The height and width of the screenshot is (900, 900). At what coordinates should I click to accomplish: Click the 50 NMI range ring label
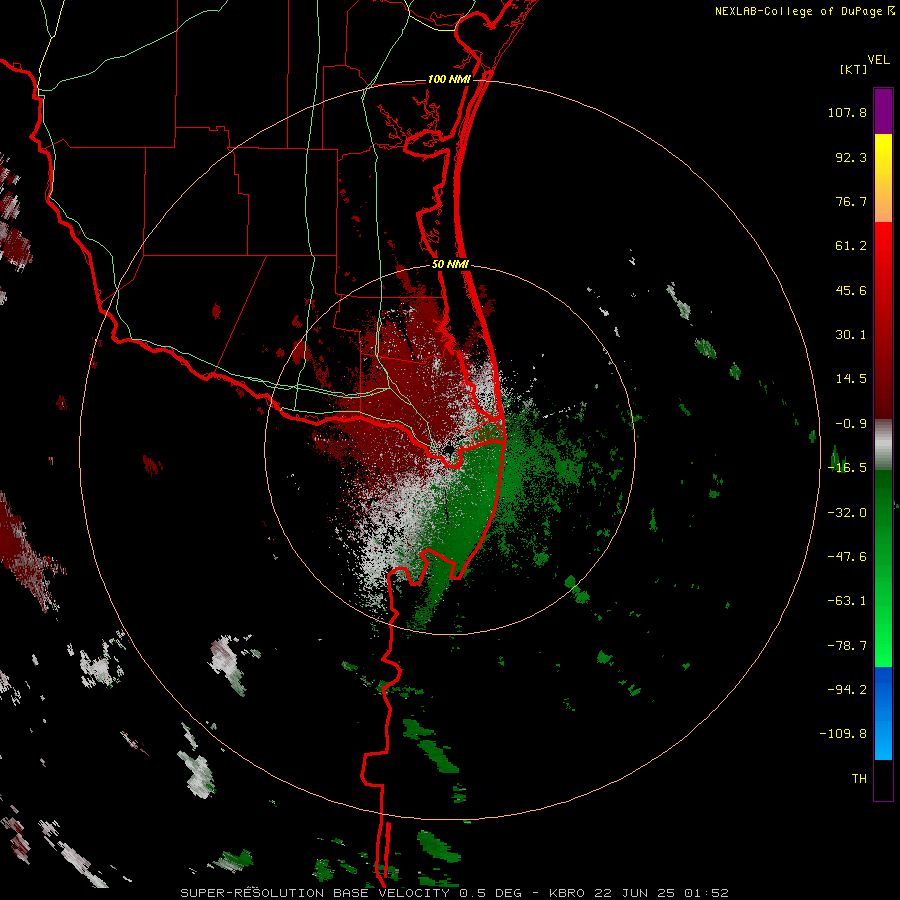pyautogui.click(x=451, y=265)
